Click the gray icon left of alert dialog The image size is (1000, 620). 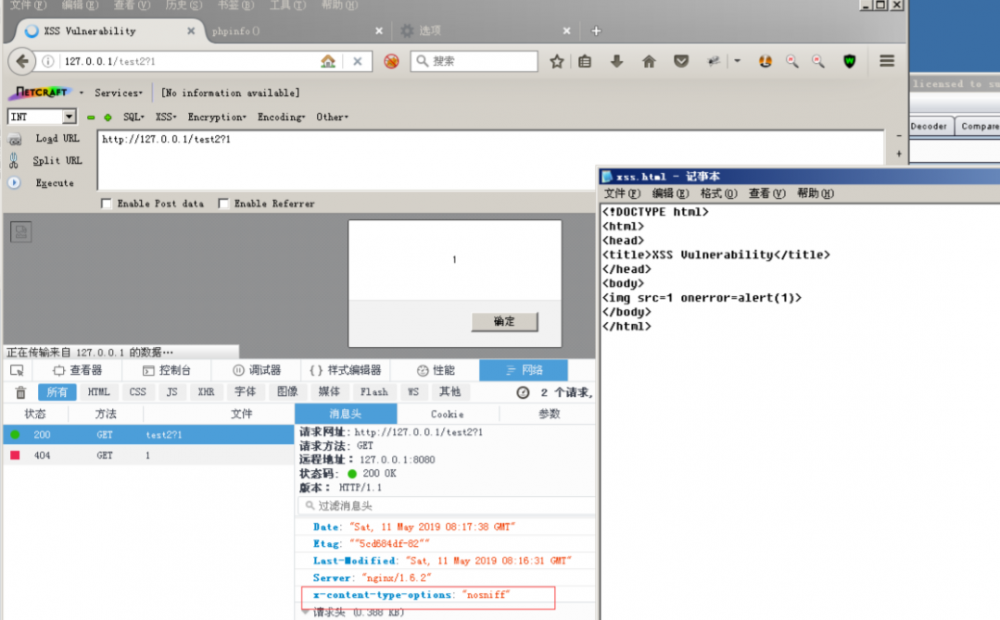[20, 232]
